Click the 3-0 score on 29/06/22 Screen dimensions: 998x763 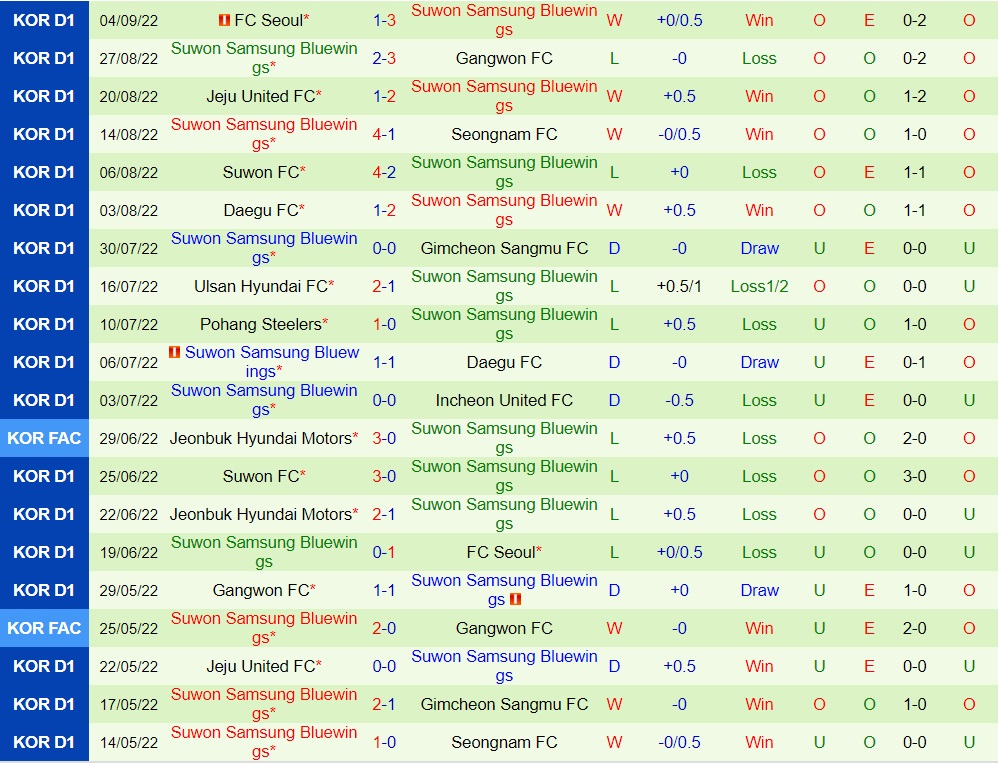384,438
